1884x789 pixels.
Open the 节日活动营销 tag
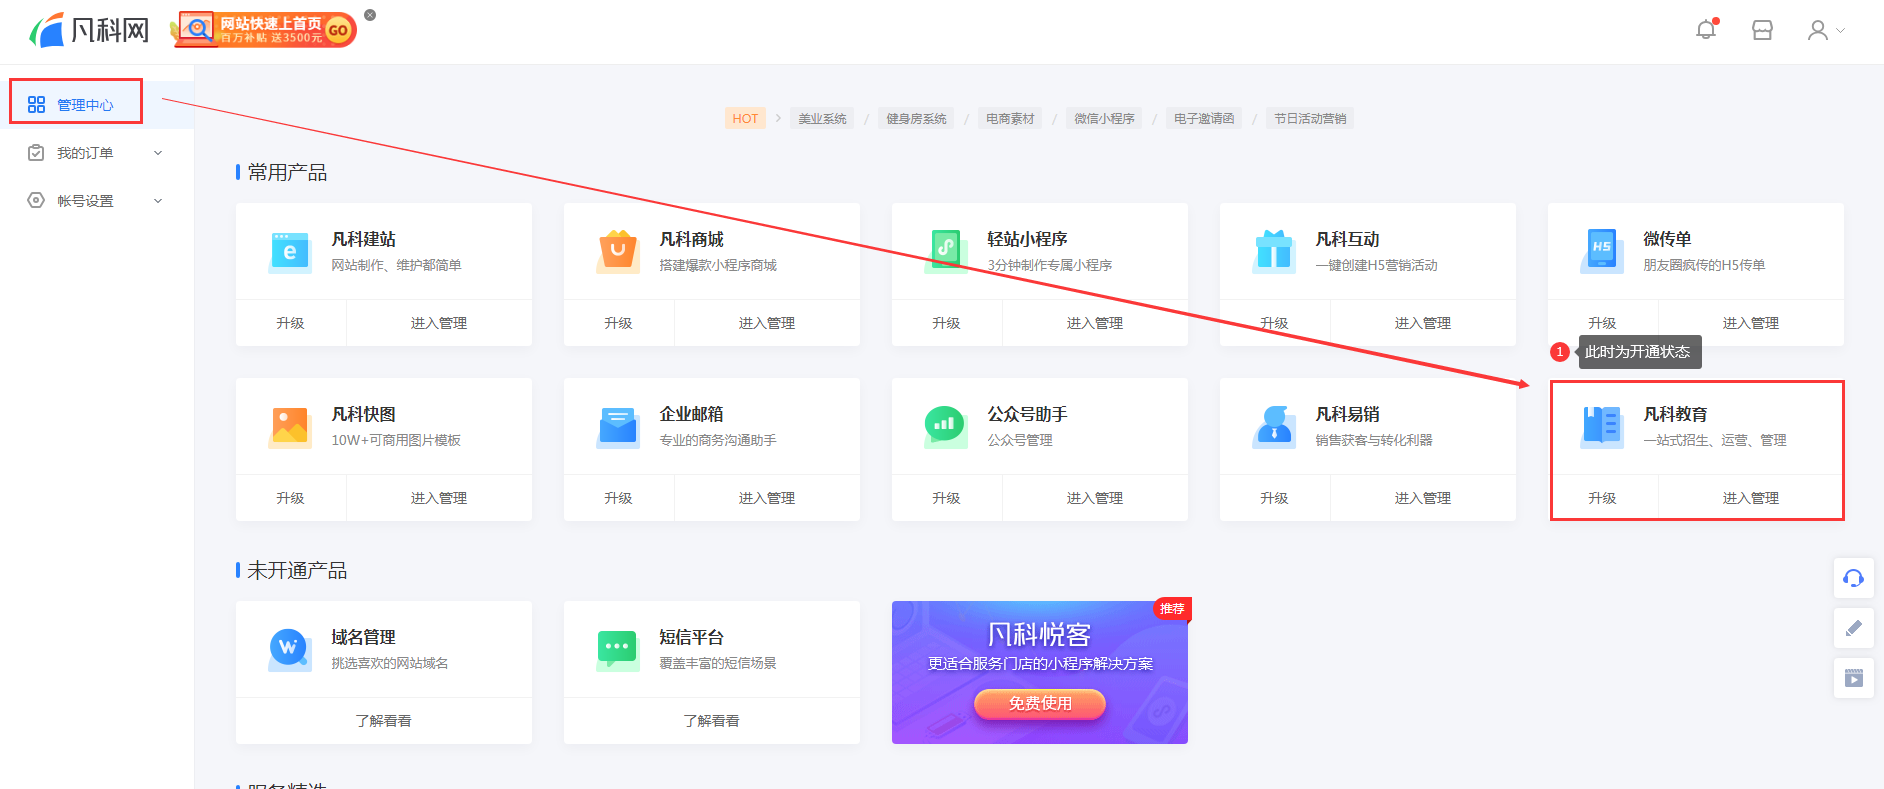pyautogui.click(x=1310, y=118)
